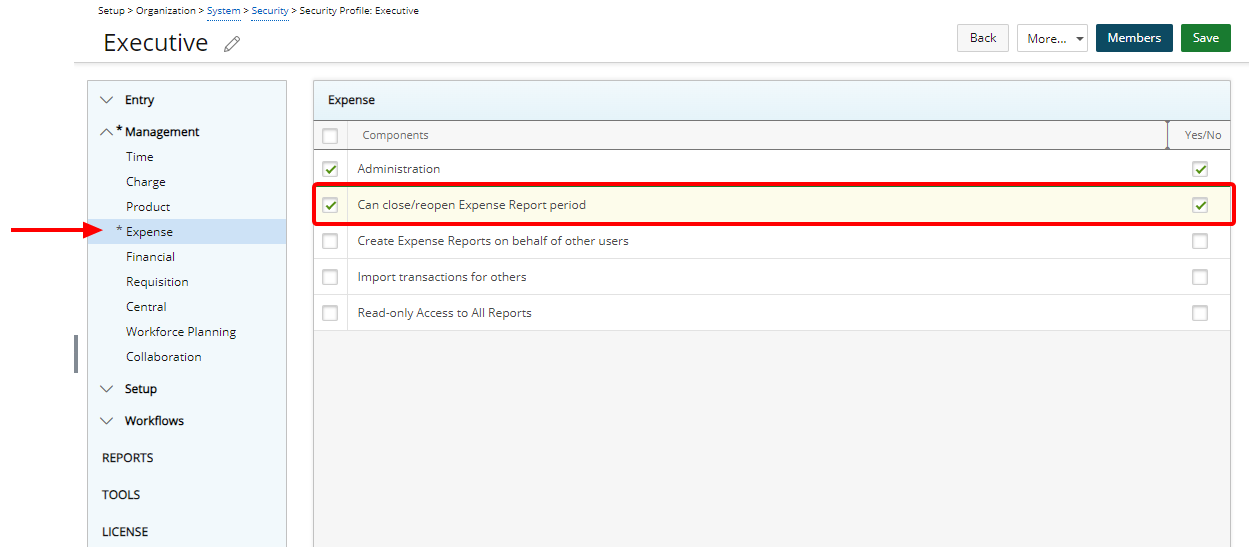Select Financial in Management tree
The height and width of the screenshot is (547, 1249).
point(150,257)
